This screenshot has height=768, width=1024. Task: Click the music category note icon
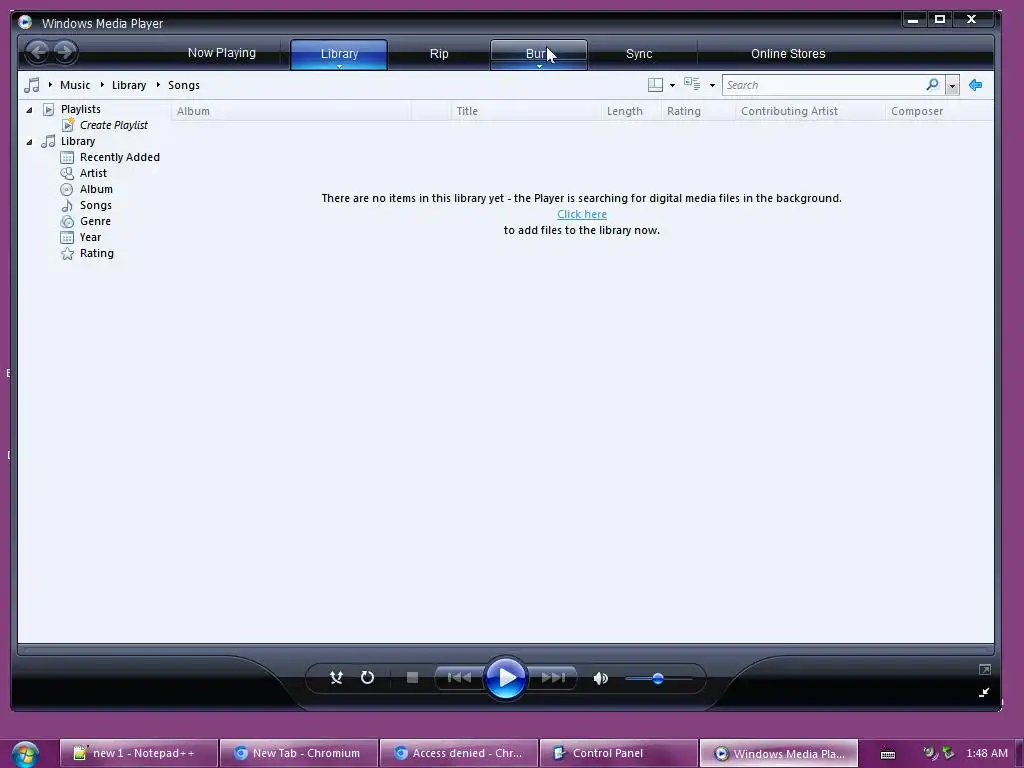tap(31, 85)
